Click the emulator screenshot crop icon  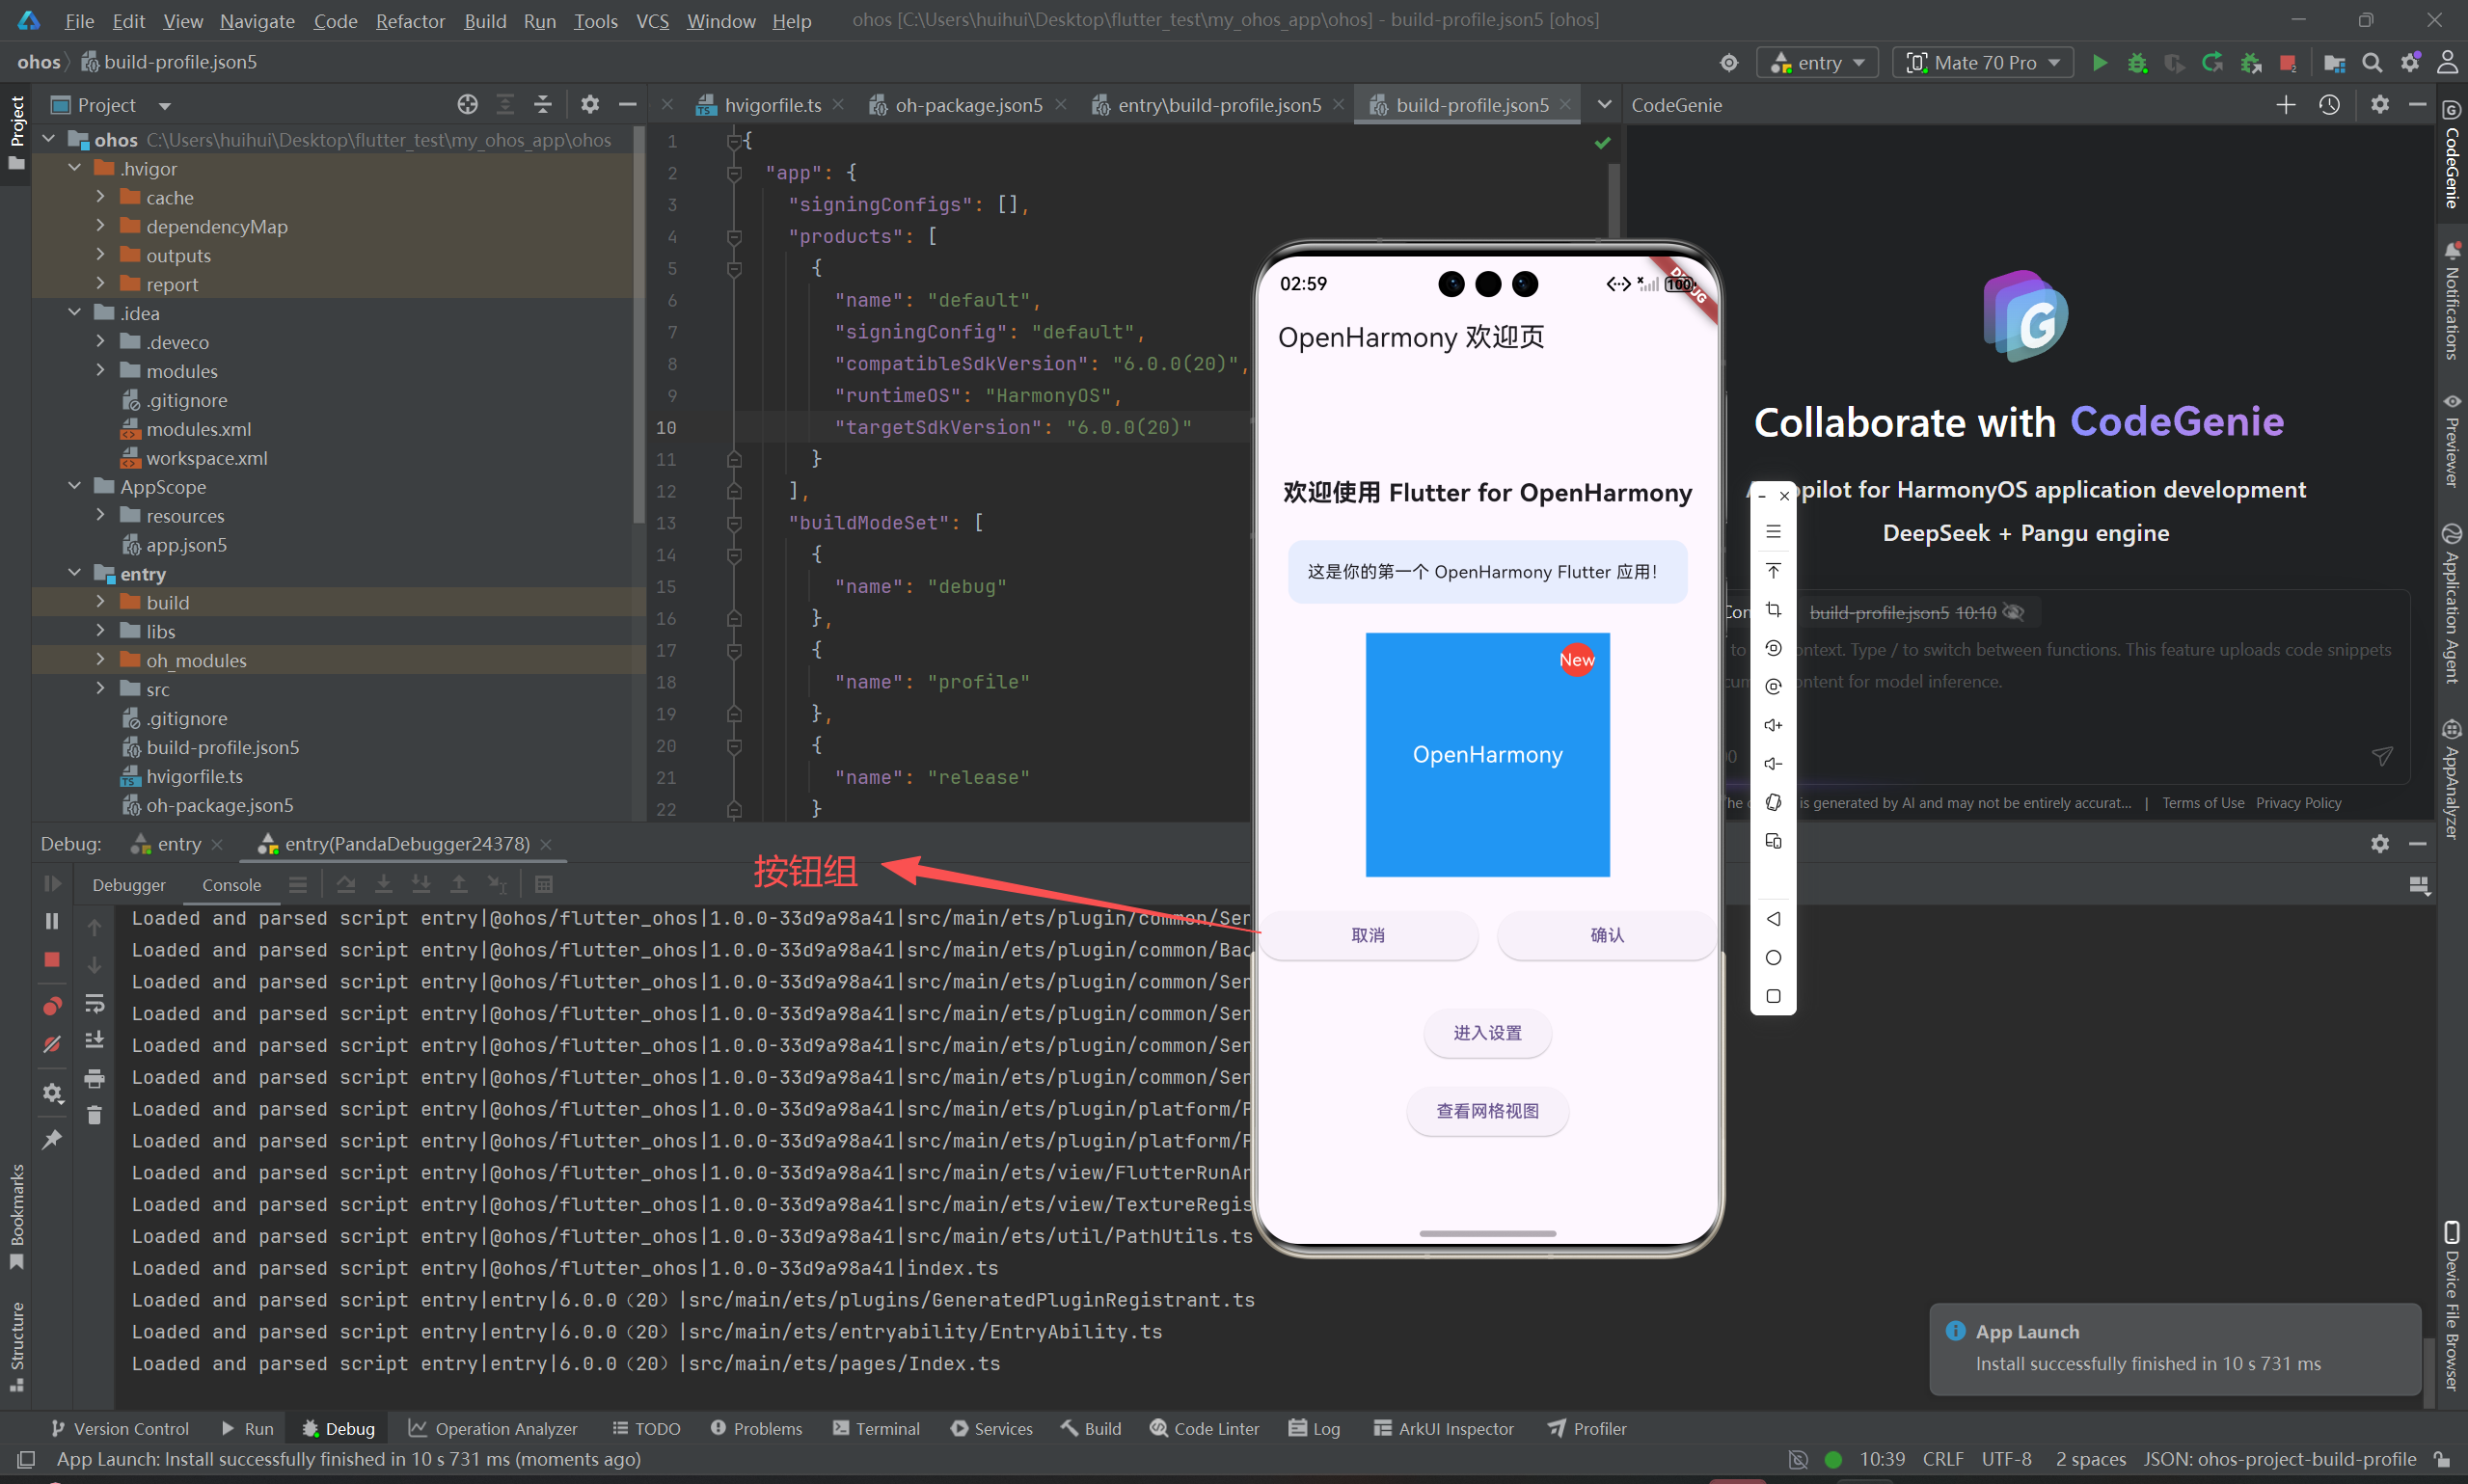(x=1773, y=609)
